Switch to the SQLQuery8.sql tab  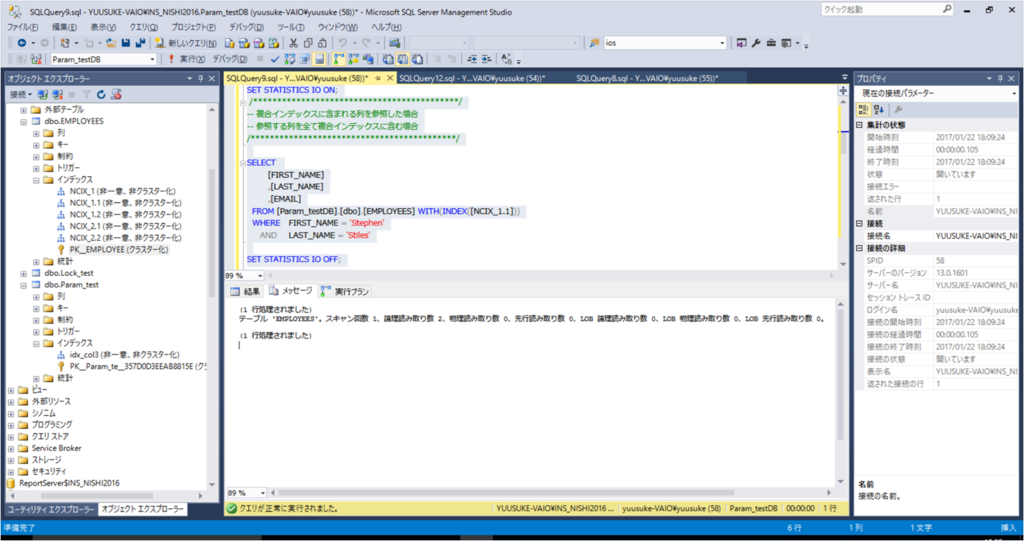pos(647,78)
